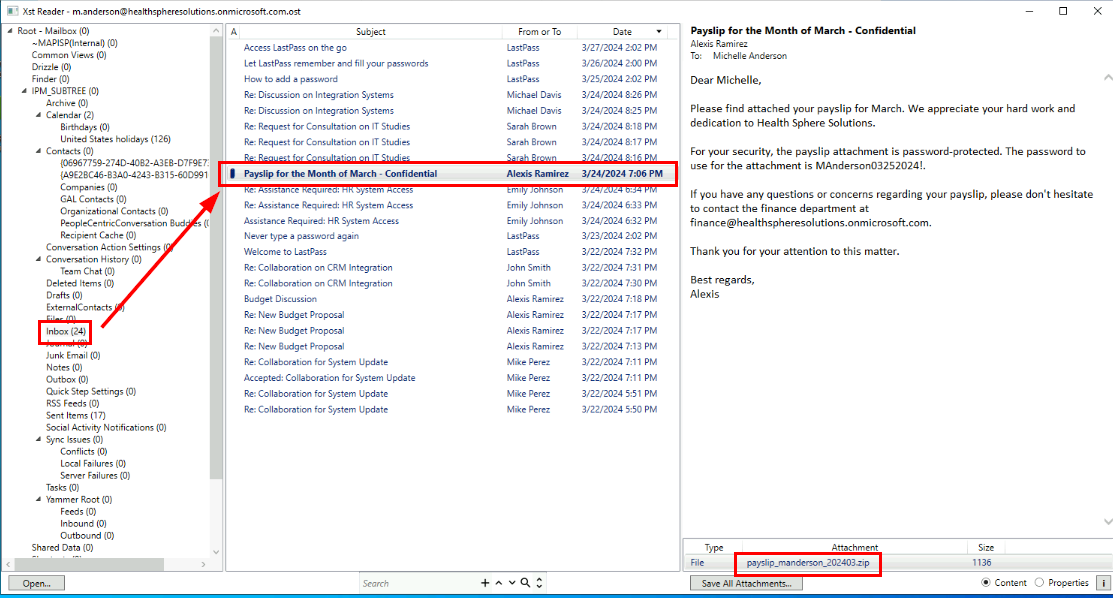Screen dimensions: 1113x598
Task: Click the Open... button
Action: tap(37, 583)
